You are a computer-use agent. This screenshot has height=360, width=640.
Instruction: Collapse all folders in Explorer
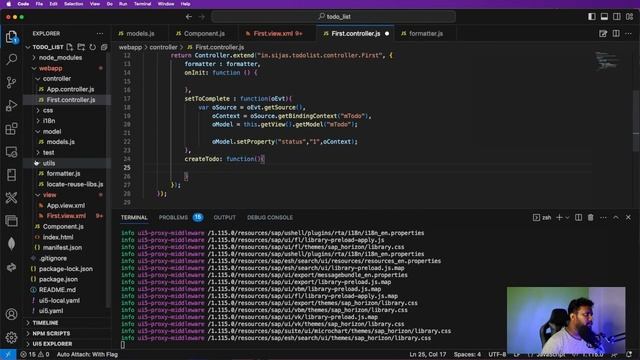(104, 47)
